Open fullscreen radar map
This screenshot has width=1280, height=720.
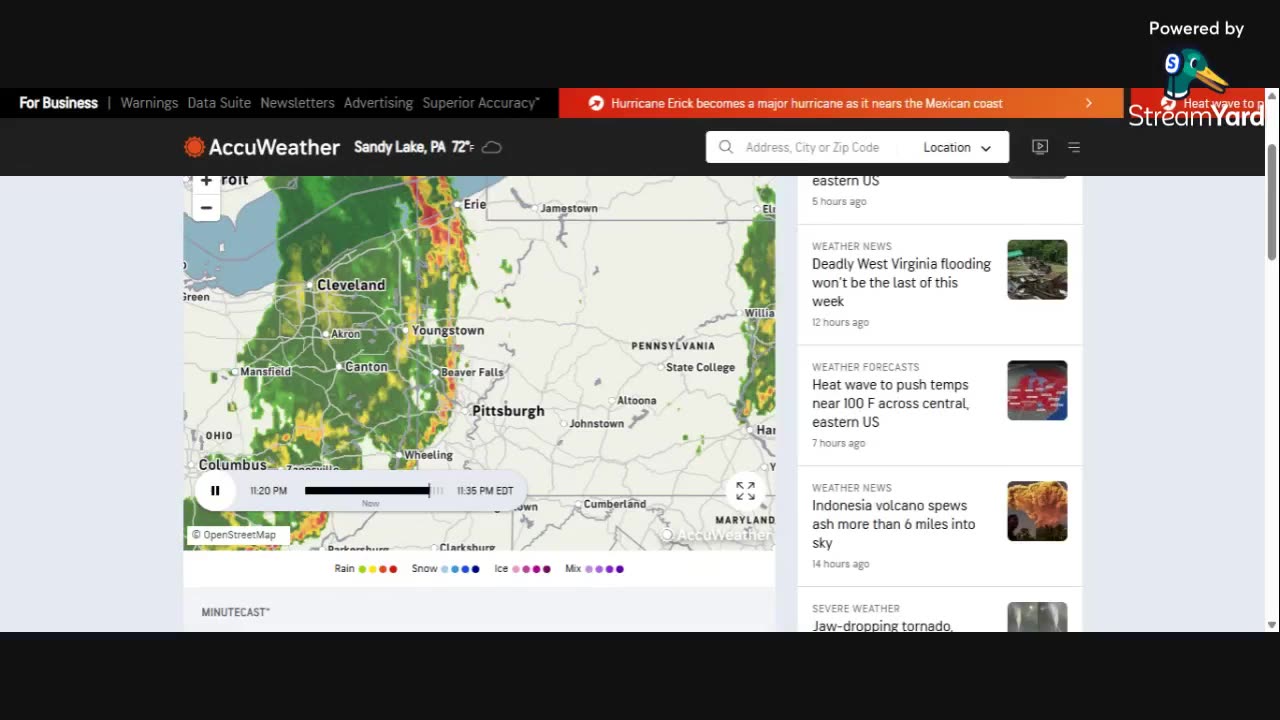point(745,491)
